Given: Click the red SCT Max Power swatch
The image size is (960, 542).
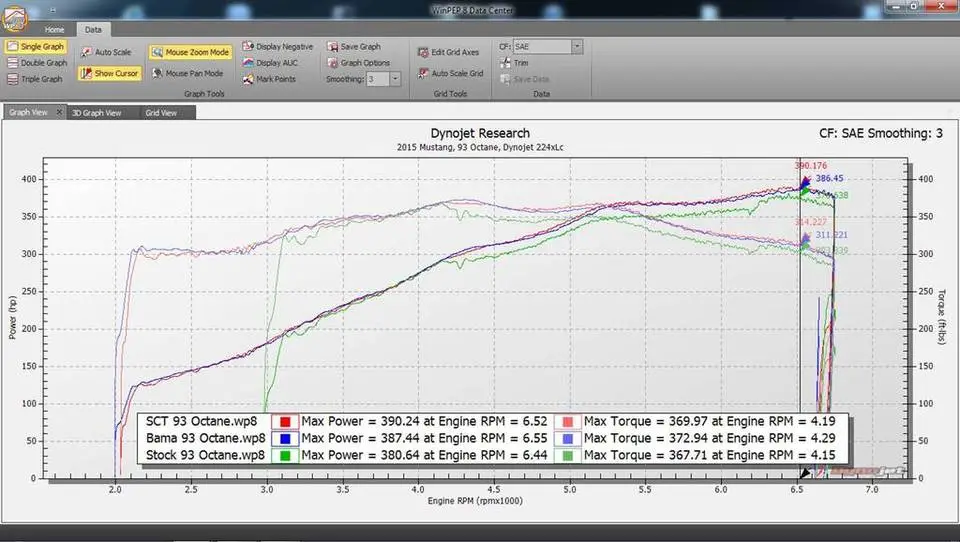Looking at the screenshot, I should (x=285, y=422).
